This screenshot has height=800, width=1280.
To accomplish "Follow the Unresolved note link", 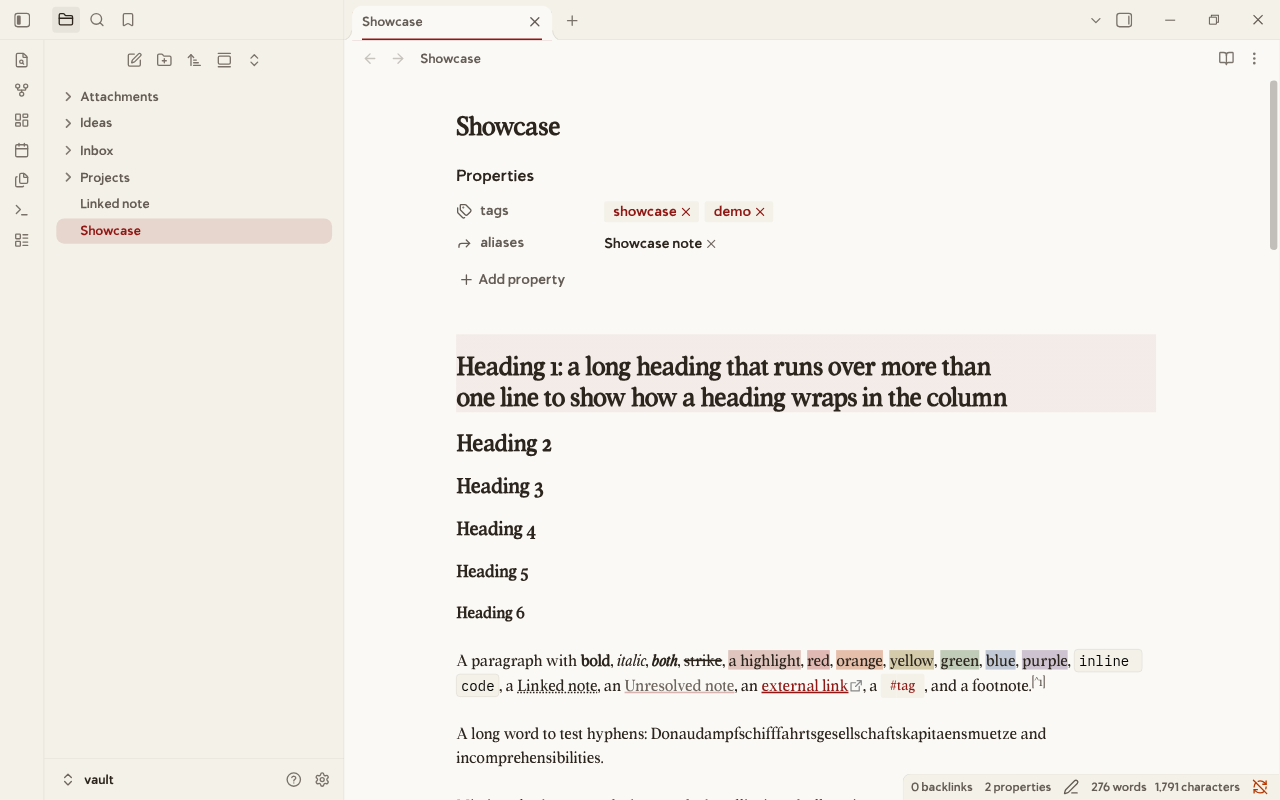I will pos(679,686).
